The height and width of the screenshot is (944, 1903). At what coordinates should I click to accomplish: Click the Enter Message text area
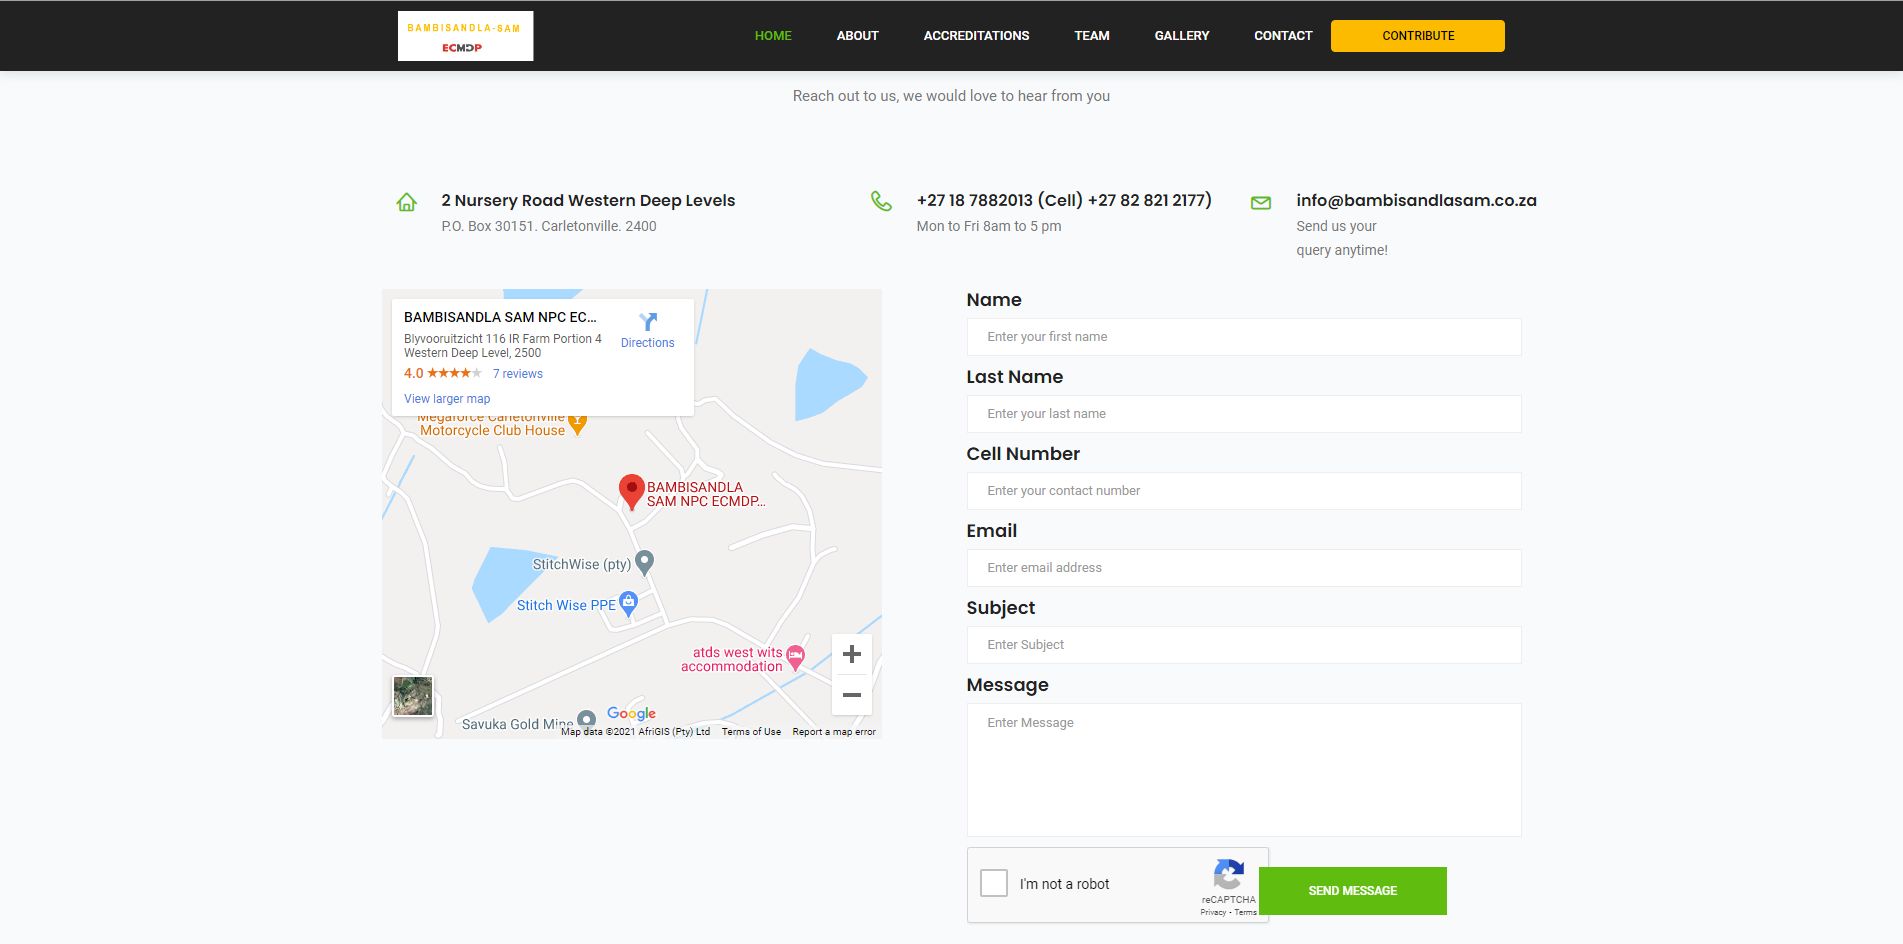(1243, 769)
